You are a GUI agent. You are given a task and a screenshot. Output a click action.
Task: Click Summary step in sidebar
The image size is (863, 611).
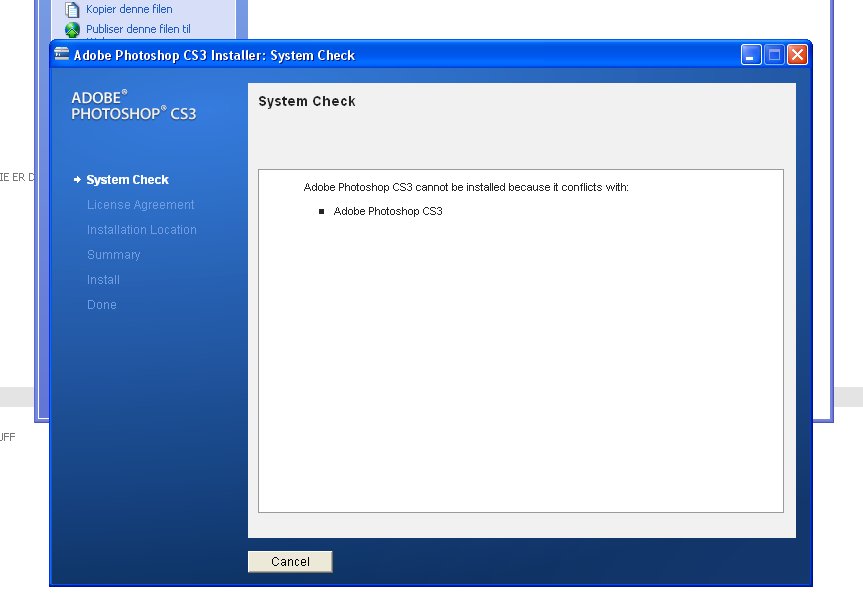(x=113, y=255)
